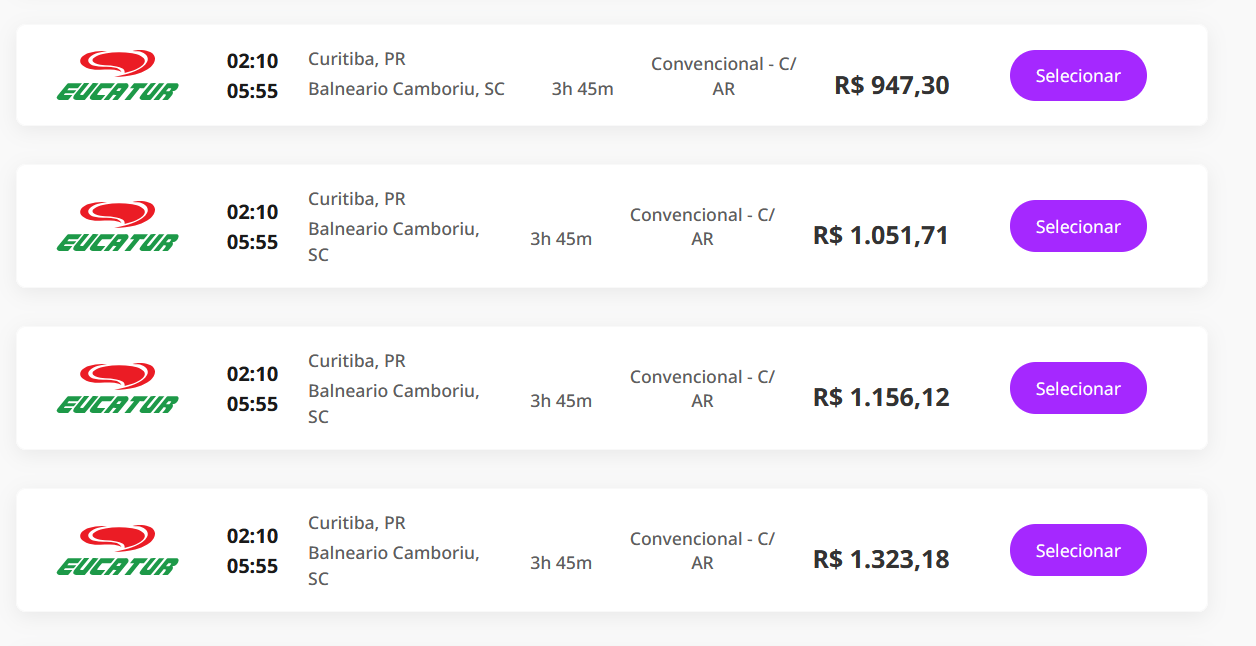Viewport: 1256px width, 646px height.
Task: Click the R$ 1.051,71 price label
Action: (x=880, y=236)
